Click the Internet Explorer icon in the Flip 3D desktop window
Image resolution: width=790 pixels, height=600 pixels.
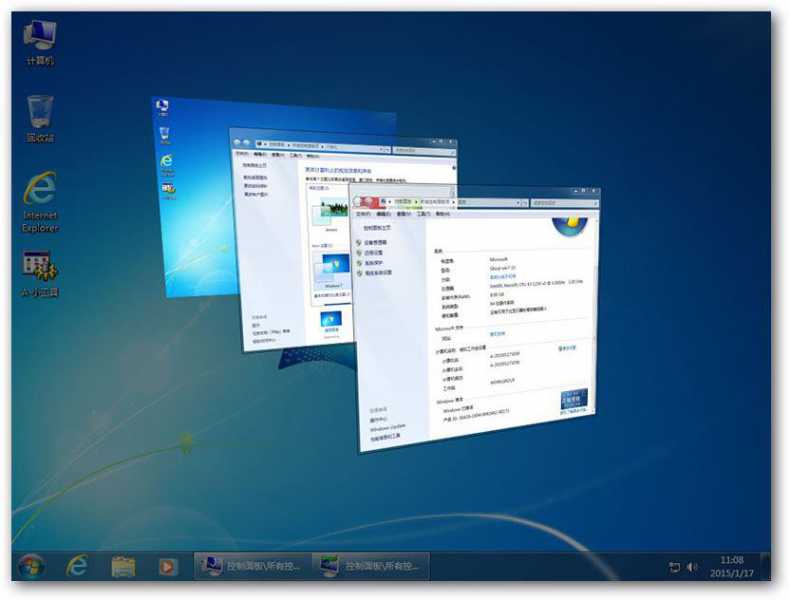pyautogui.click(x=166, y=164)
